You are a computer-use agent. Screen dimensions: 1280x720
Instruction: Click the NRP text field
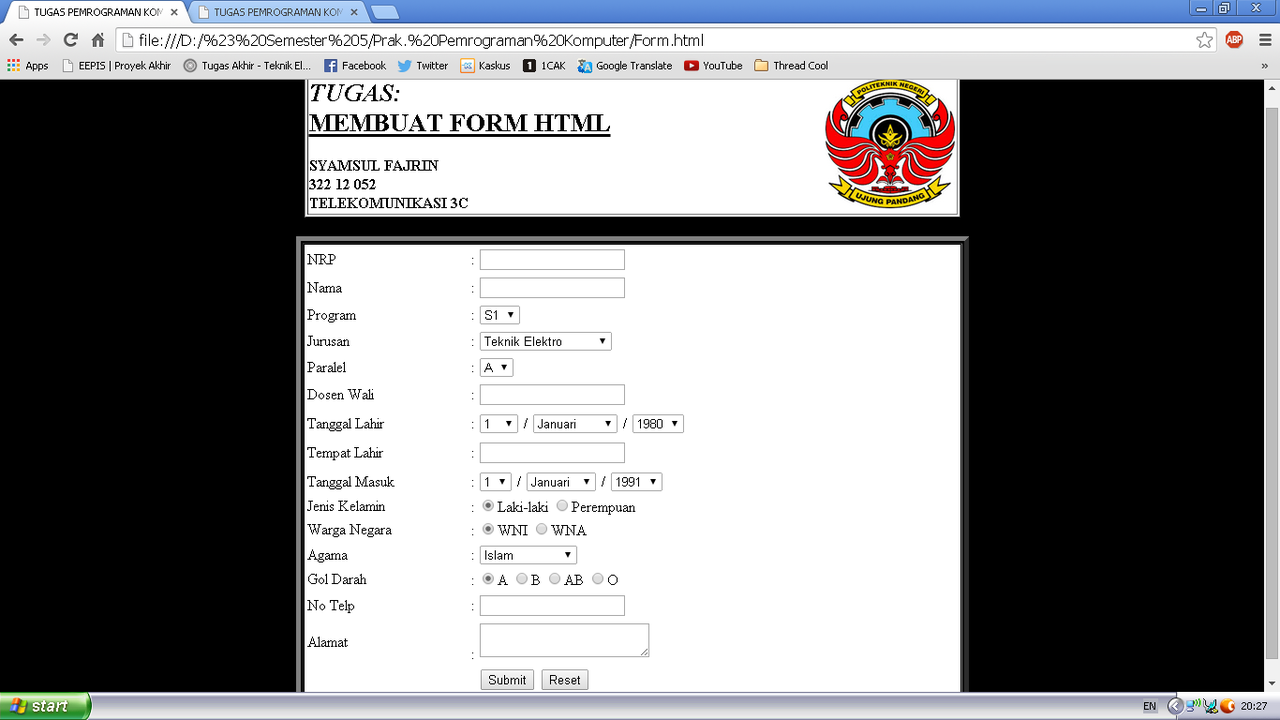pyautogui.click(x=552, y=260)
